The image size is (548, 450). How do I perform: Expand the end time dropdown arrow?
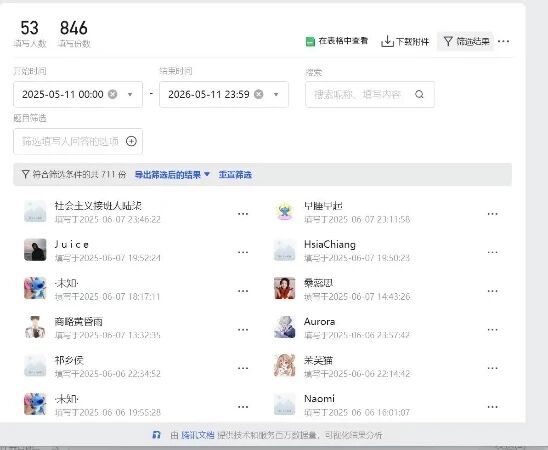[276, 94]
